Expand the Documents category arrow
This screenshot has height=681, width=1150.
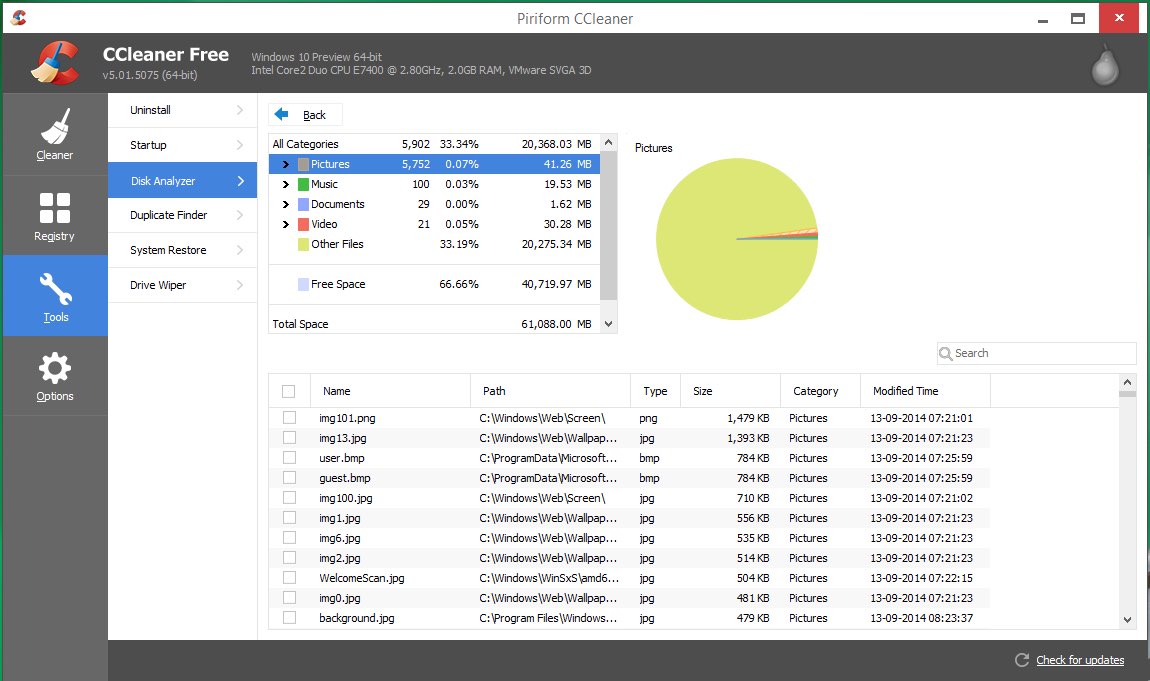(286, 204)
